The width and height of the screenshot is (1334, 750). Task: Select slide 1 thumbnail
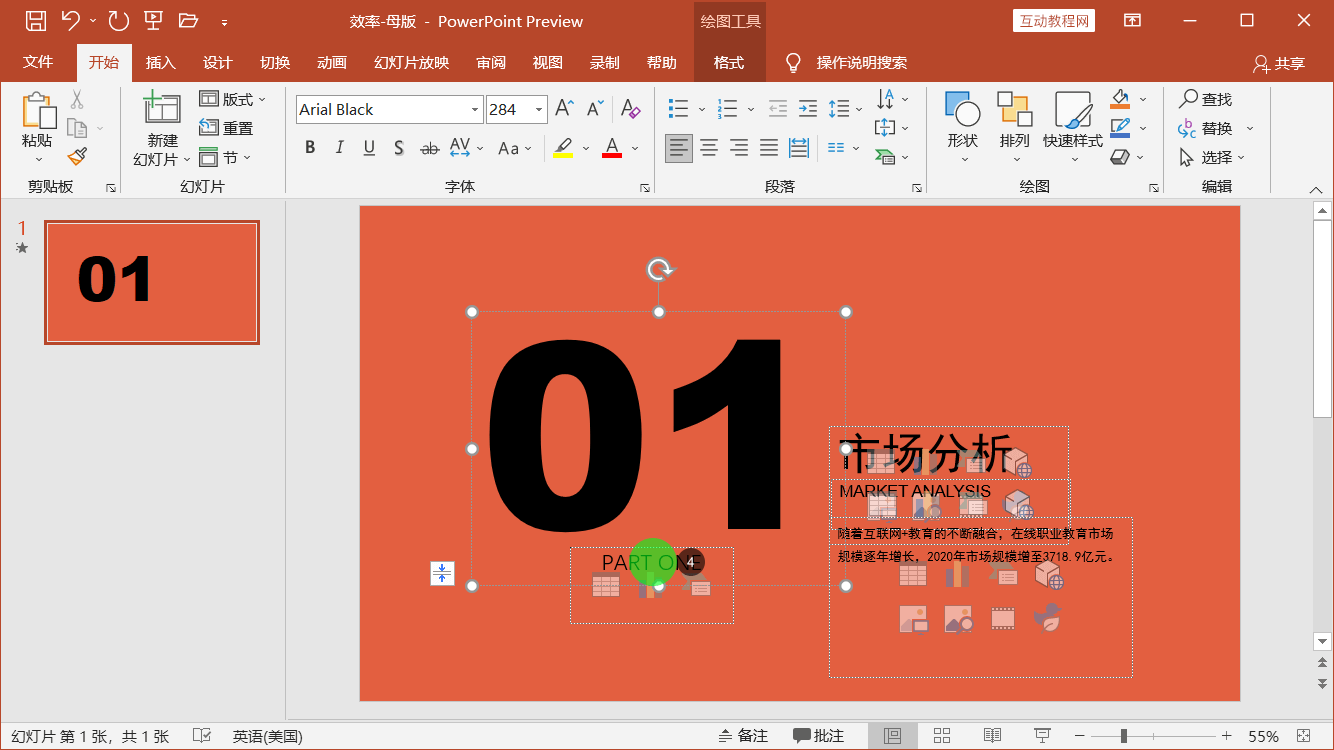pos(152,282)
